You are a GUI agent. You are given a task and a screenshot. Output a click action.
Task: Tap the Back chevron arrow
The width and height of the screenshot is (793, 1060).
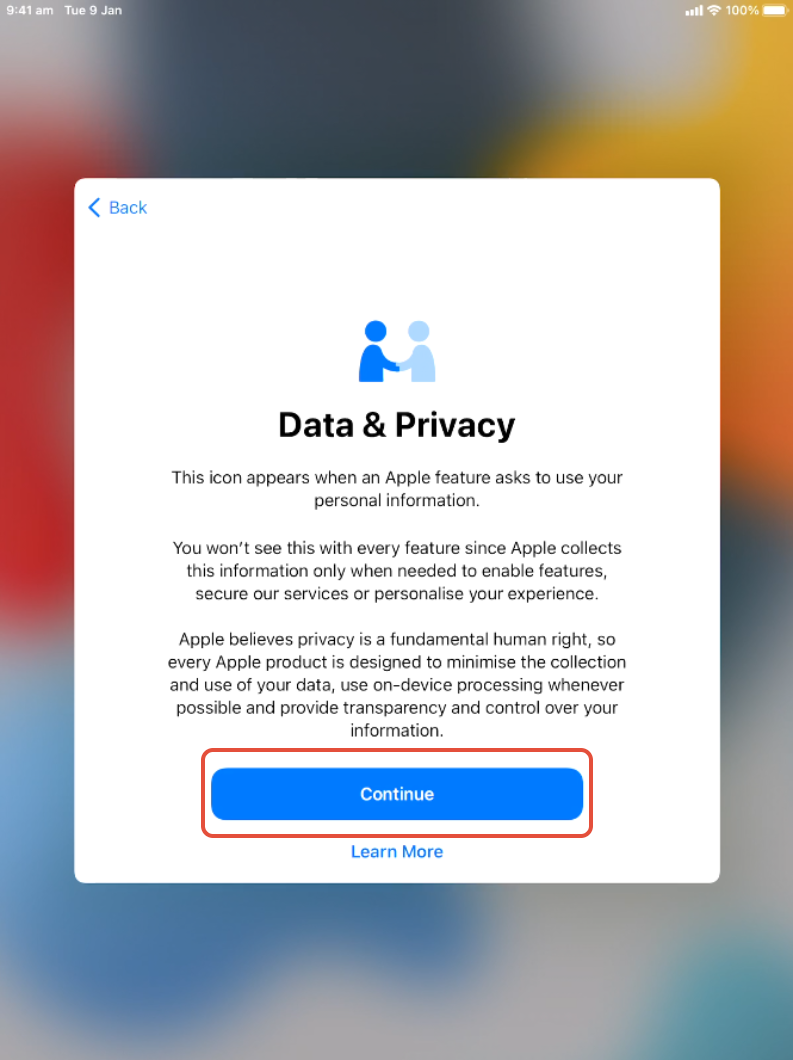point(95,208)
